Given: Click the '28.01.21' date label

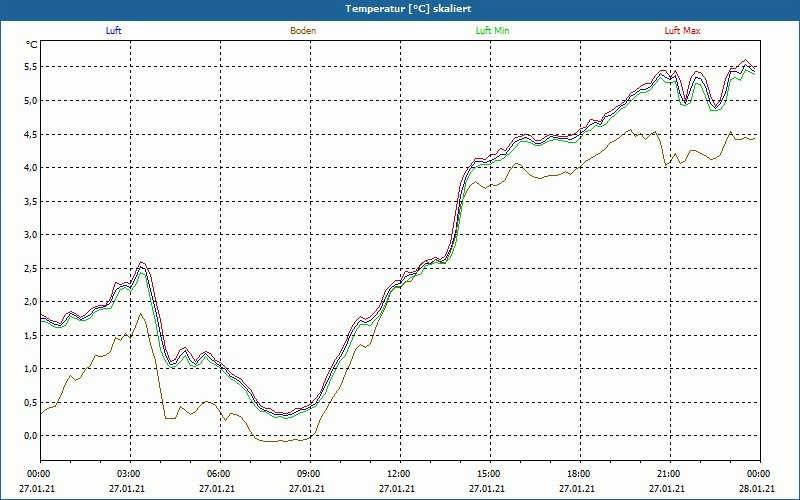Looking at the screenshot, I should (758, 489).
